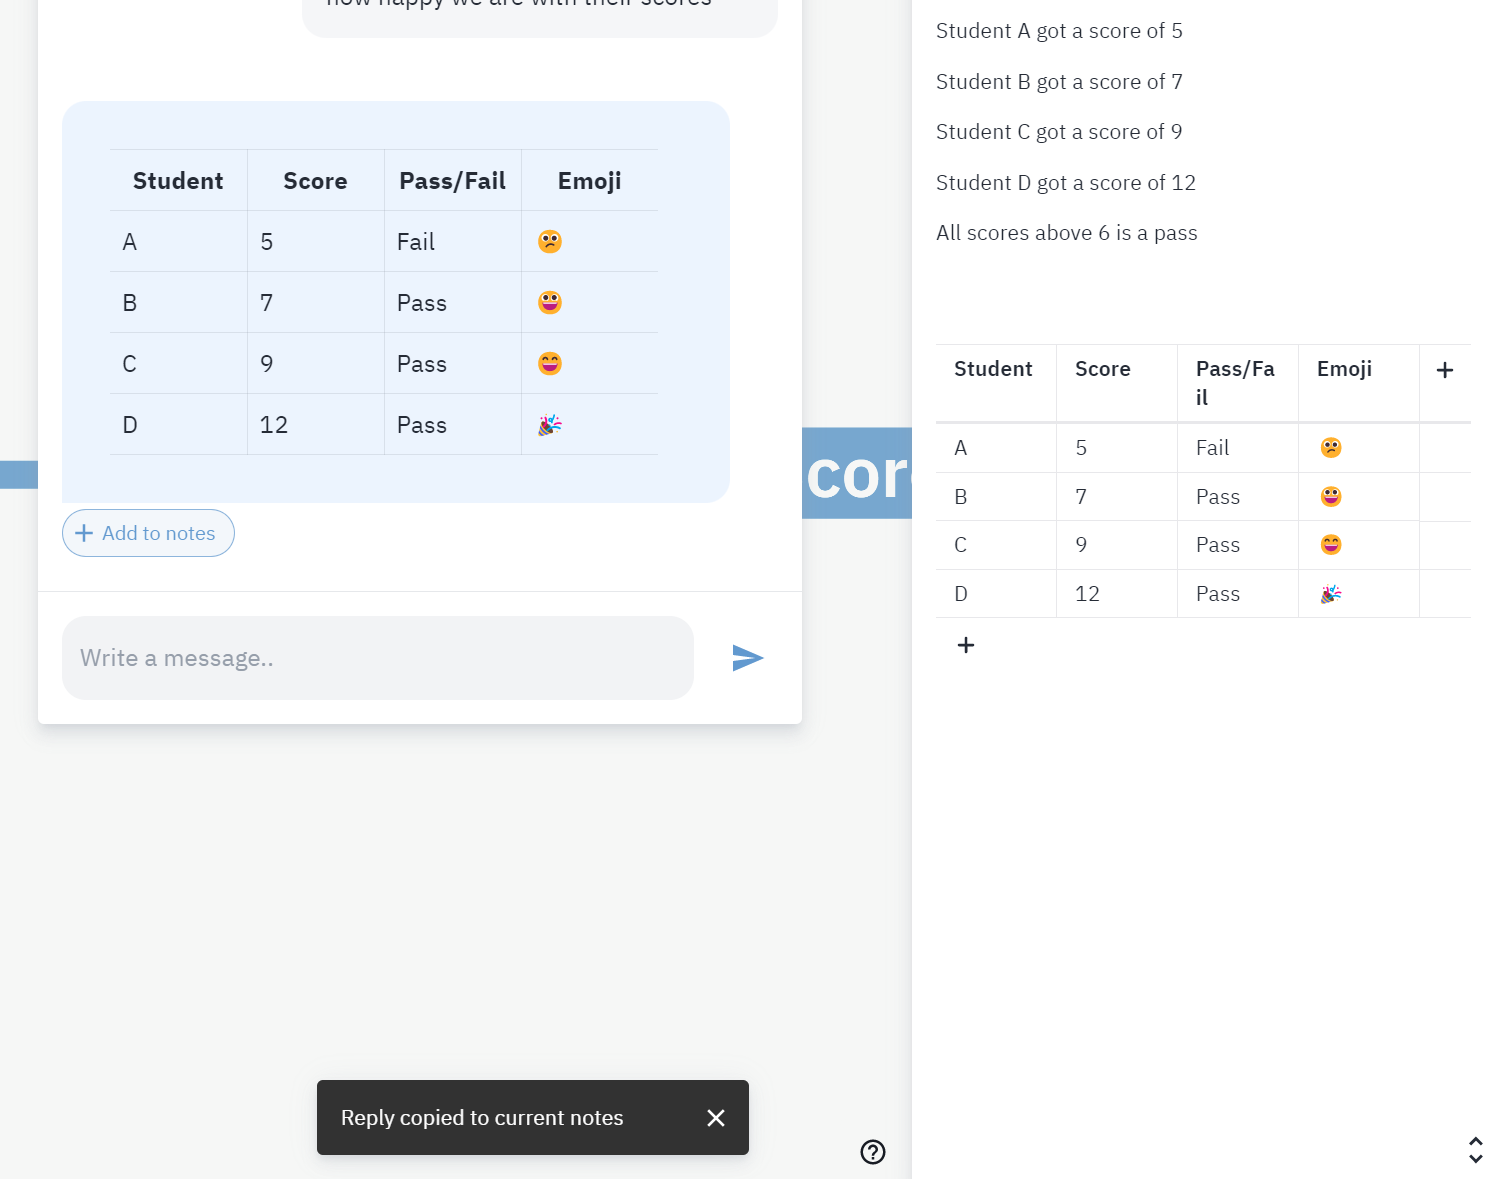The image size is (1501, 1179).
Task: Click the up arrow of the notes stepper
Action: click(1476, 1142)
